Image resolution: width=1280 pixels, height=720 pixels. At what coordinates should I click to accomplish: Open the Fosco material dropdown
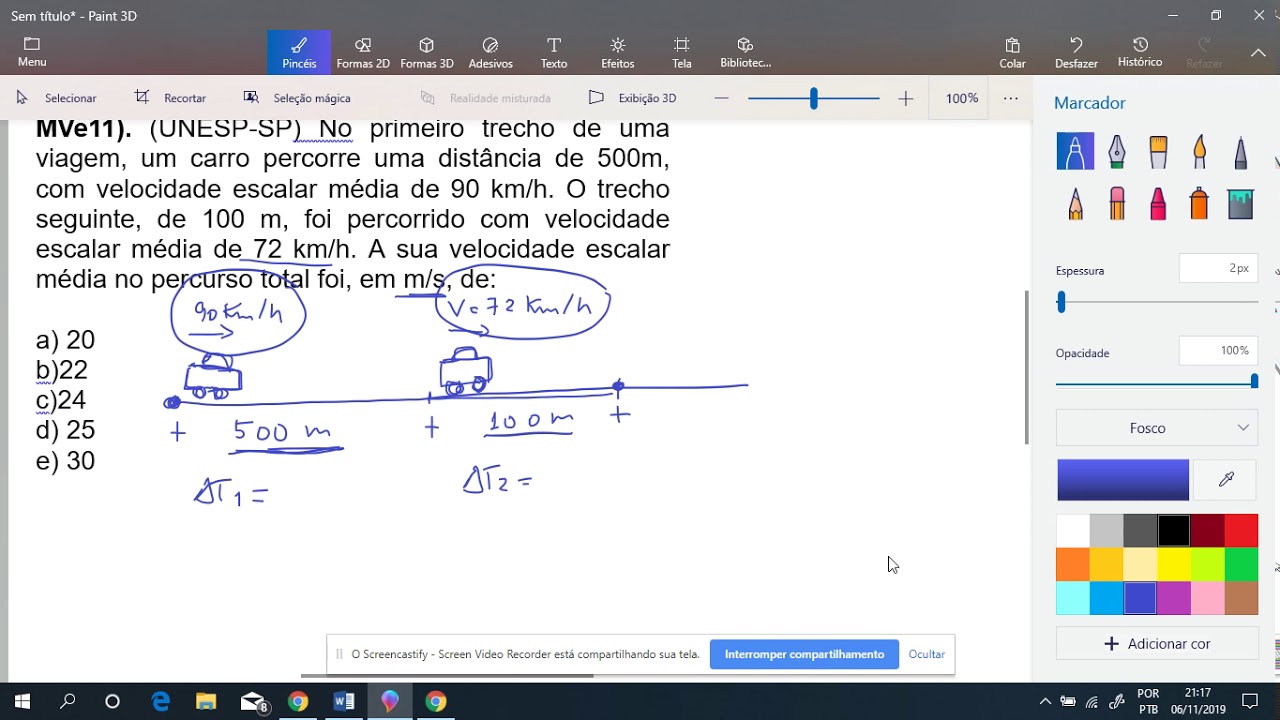click(1157, 428)
